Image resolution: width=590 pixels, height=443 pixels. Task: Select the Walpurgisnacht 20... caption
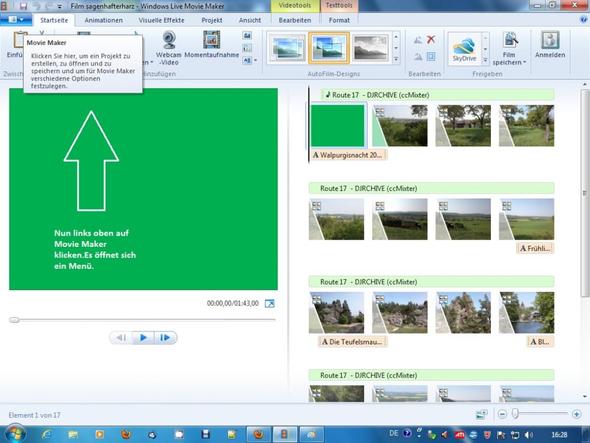point(348,155)
